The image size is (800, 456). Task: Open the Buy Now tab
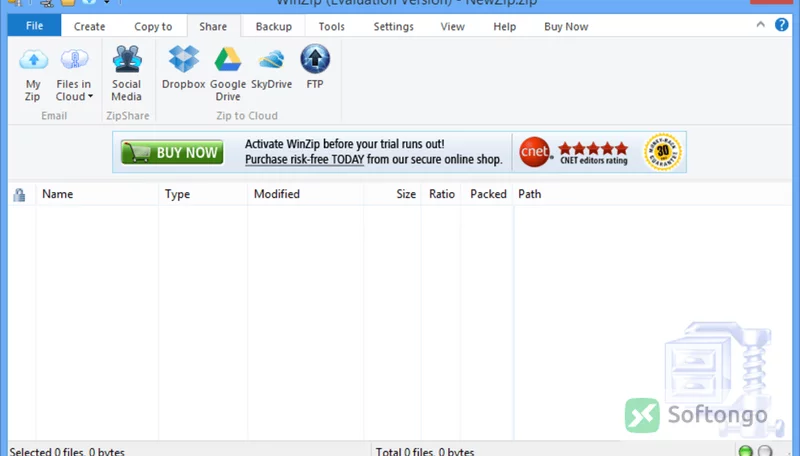point(566,27)
